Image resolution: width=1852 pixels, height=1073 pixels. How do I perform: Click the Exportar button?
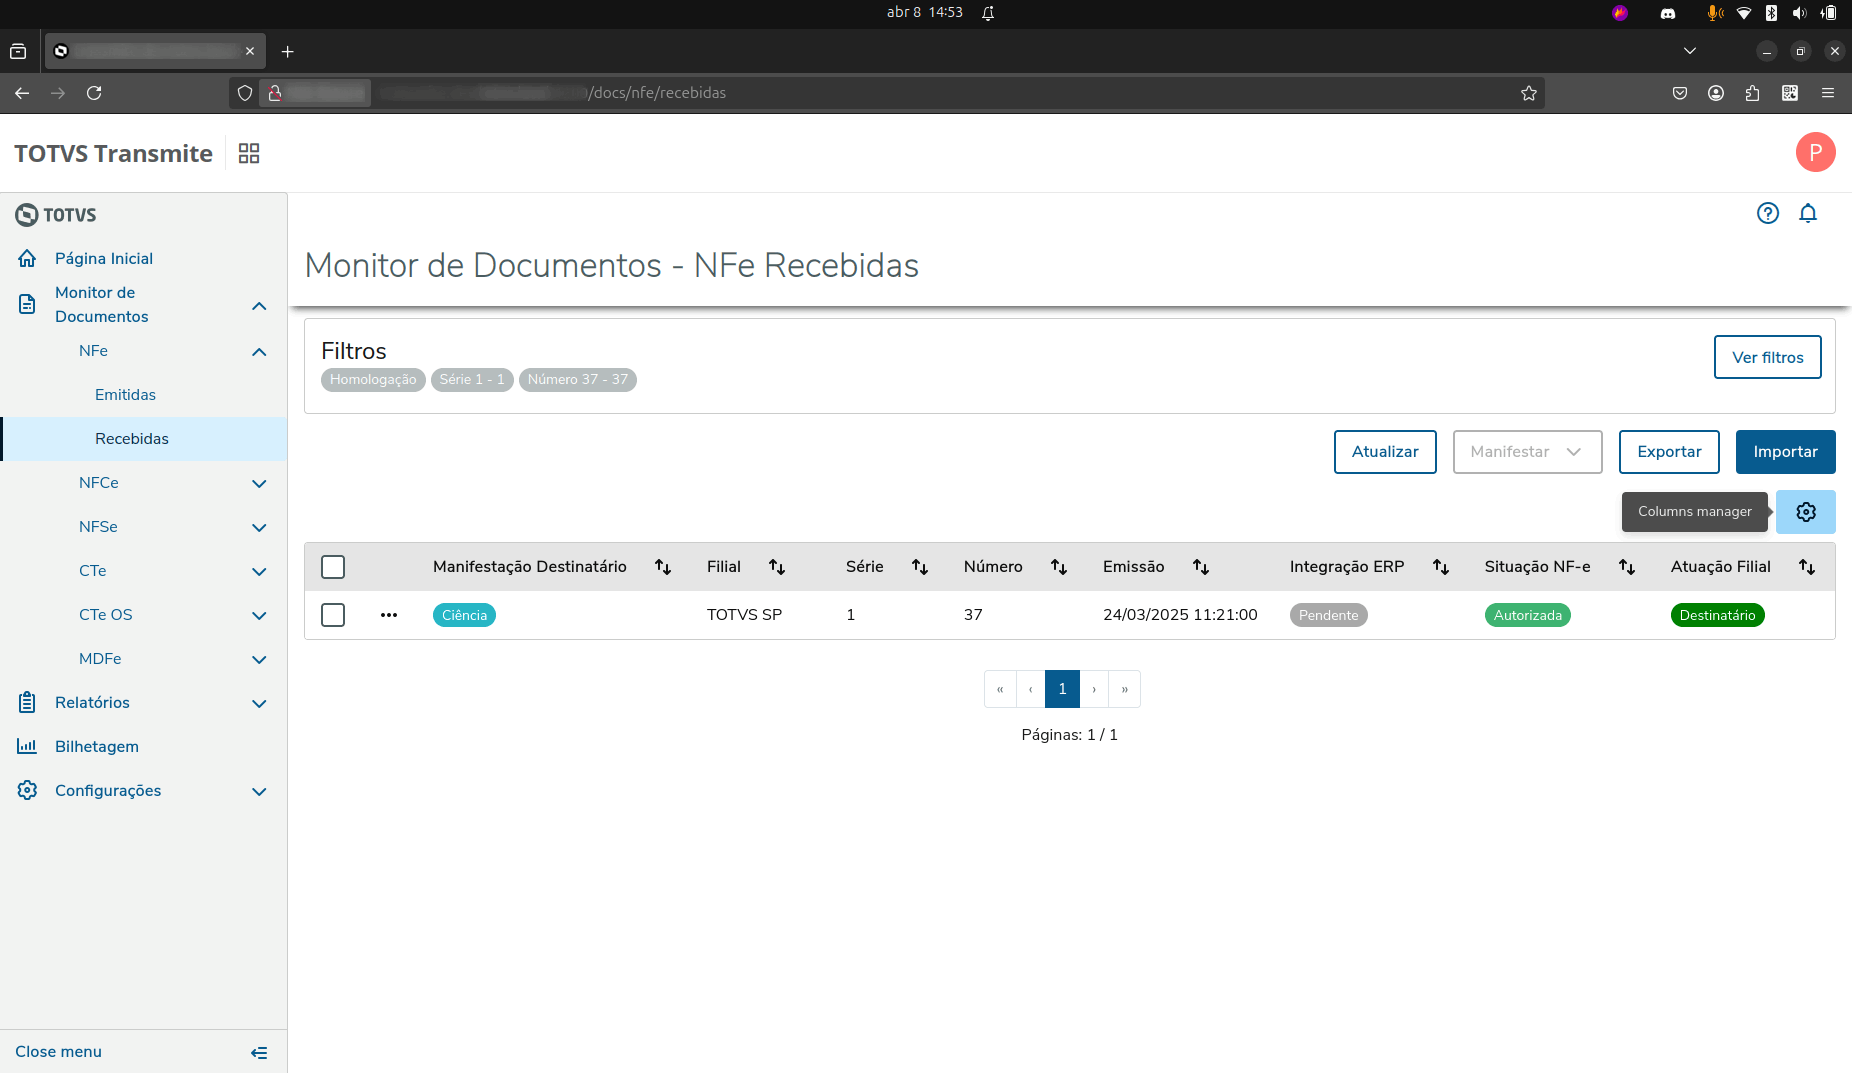1669,452
